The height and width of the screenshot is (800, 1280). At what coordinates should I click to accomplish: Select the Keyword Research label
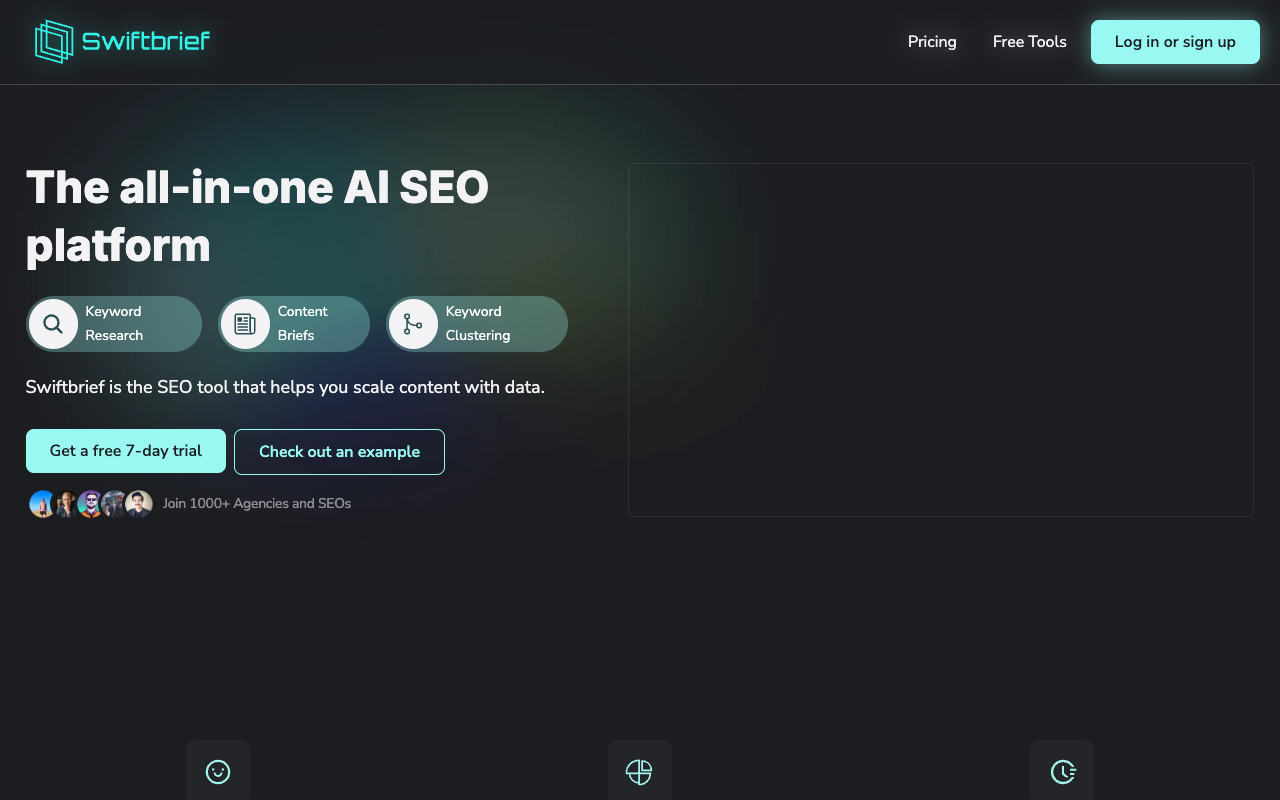coord(114,323)
